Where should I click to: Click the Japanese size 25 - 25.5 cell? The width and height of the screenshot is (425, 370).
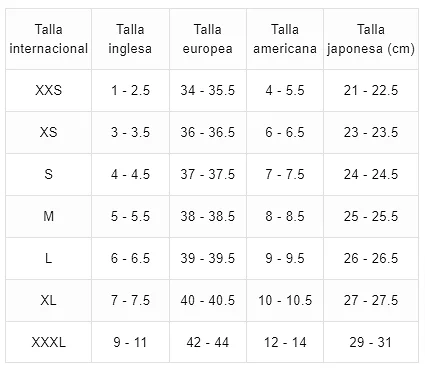coord(371,216)
